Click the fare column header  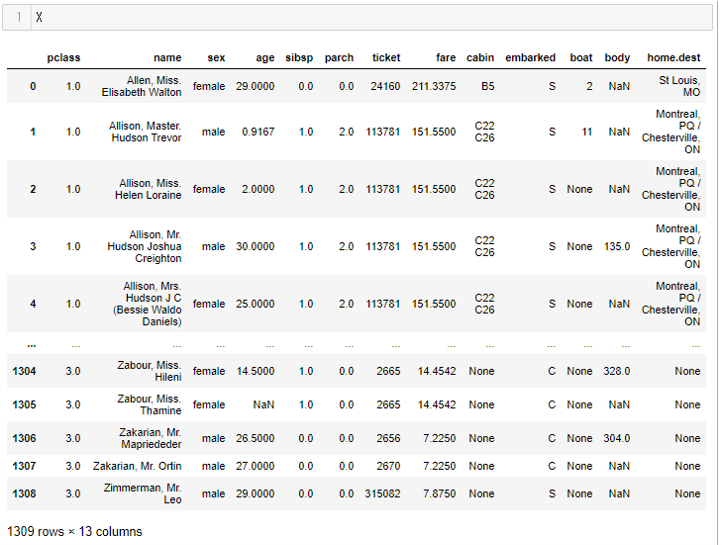(x=445, y=58)
